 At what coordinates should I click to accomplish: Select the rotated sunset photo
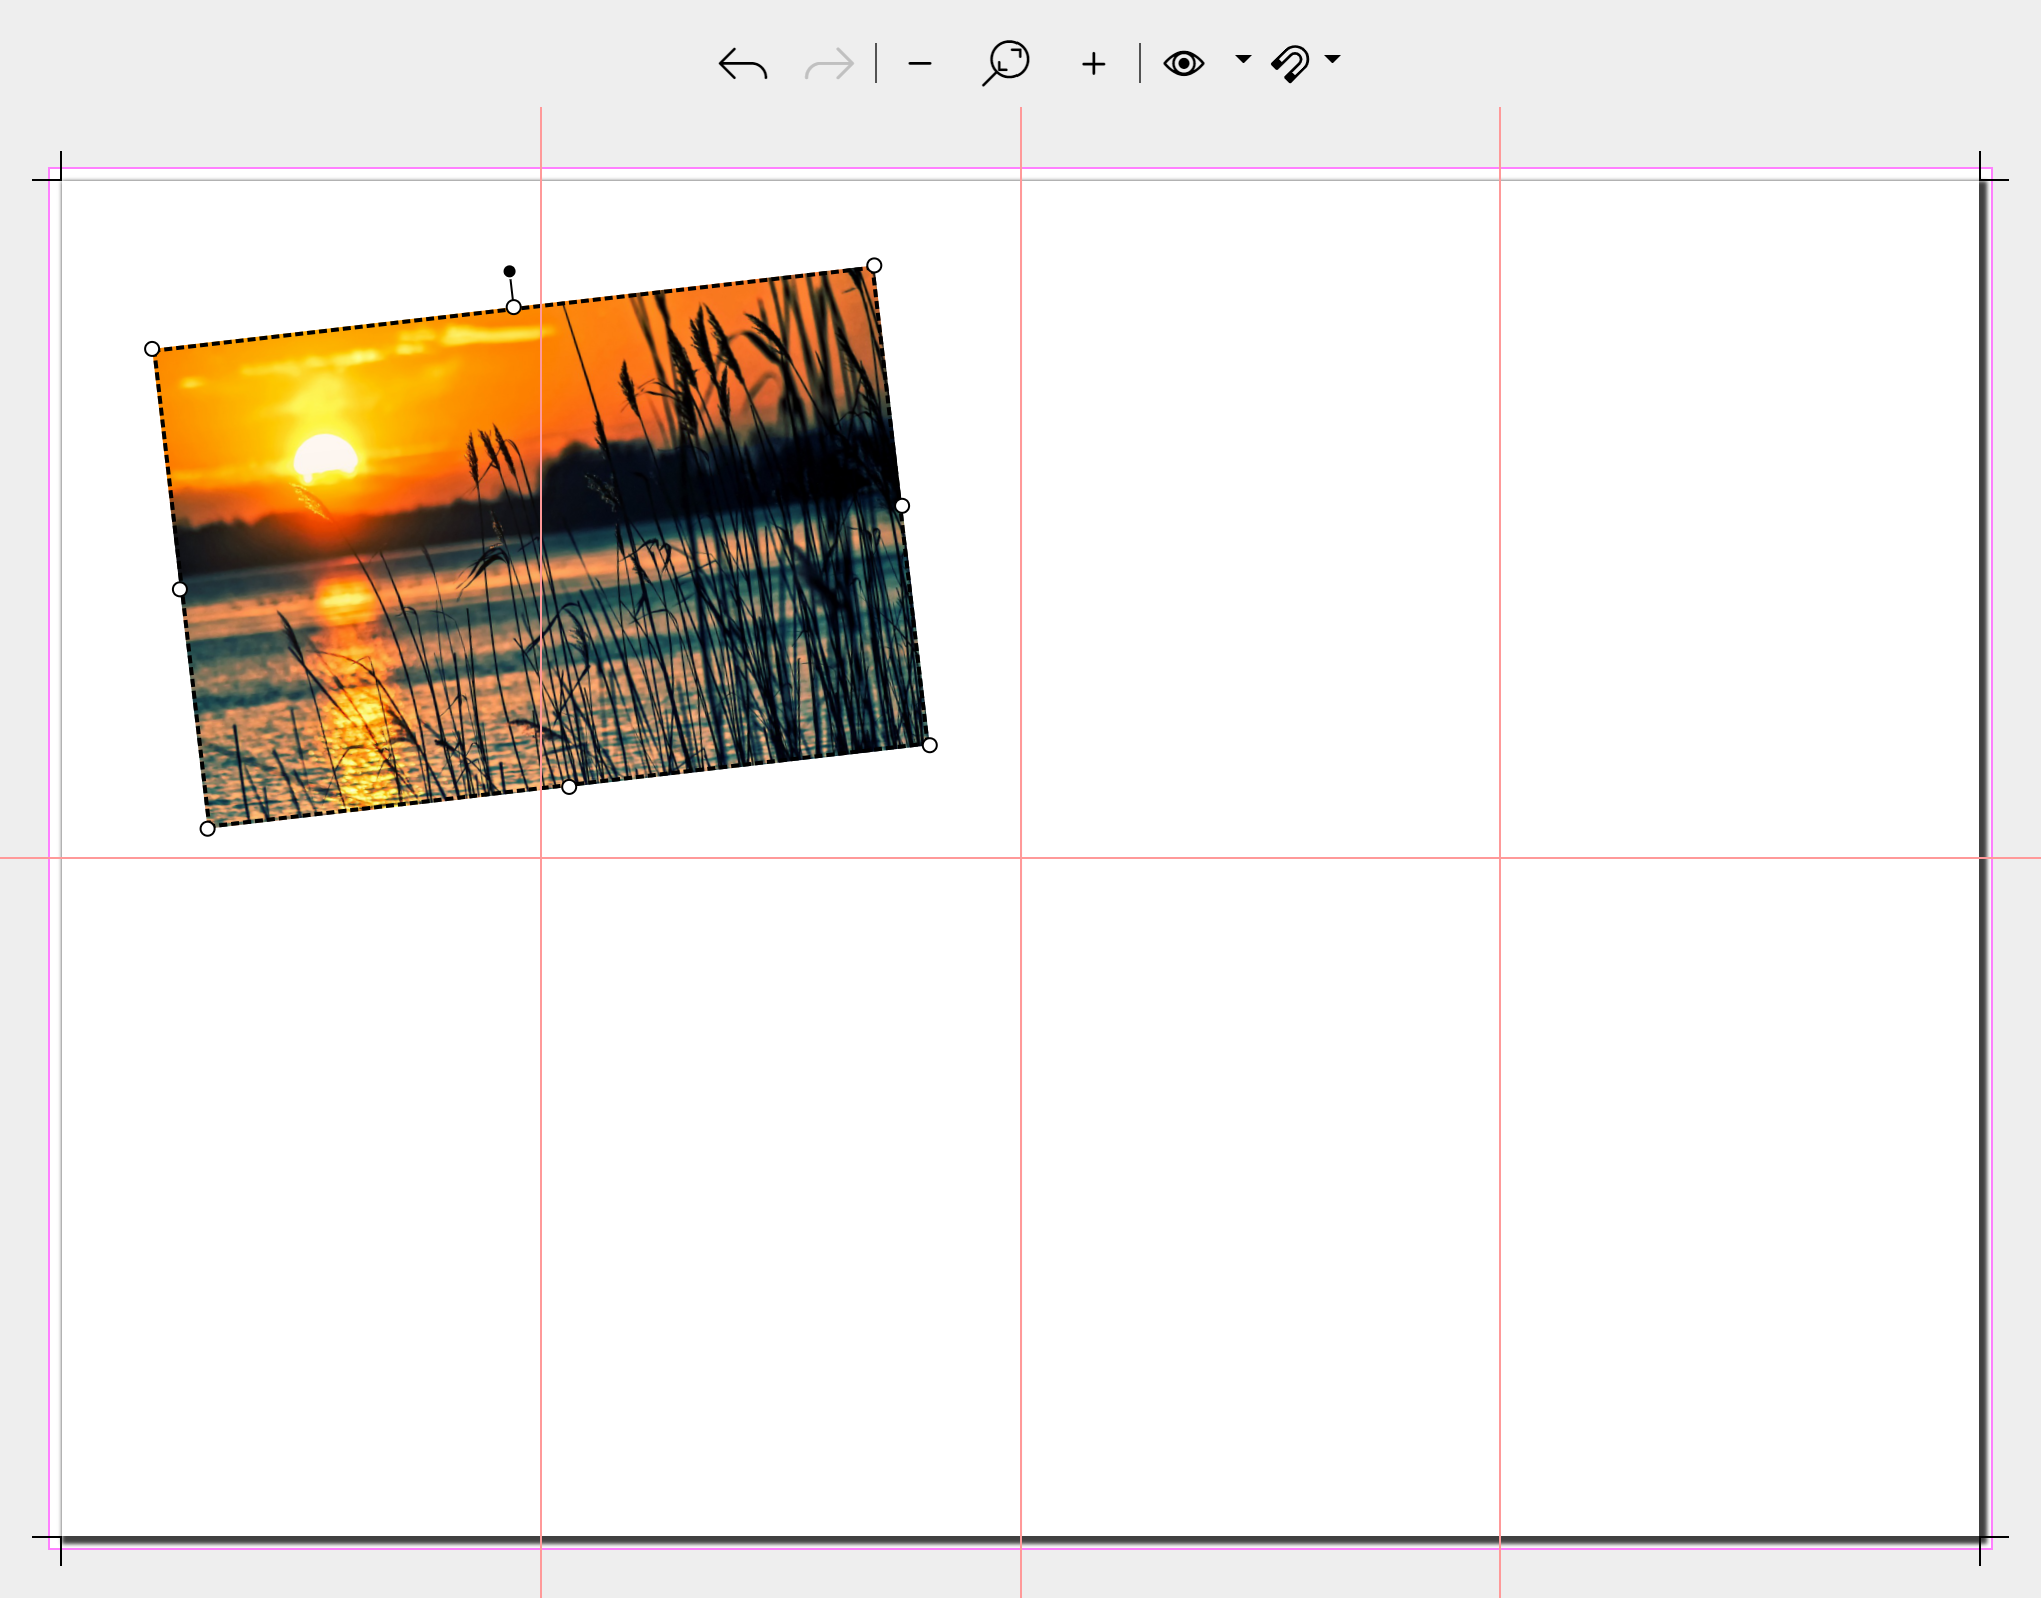(420, 560)
